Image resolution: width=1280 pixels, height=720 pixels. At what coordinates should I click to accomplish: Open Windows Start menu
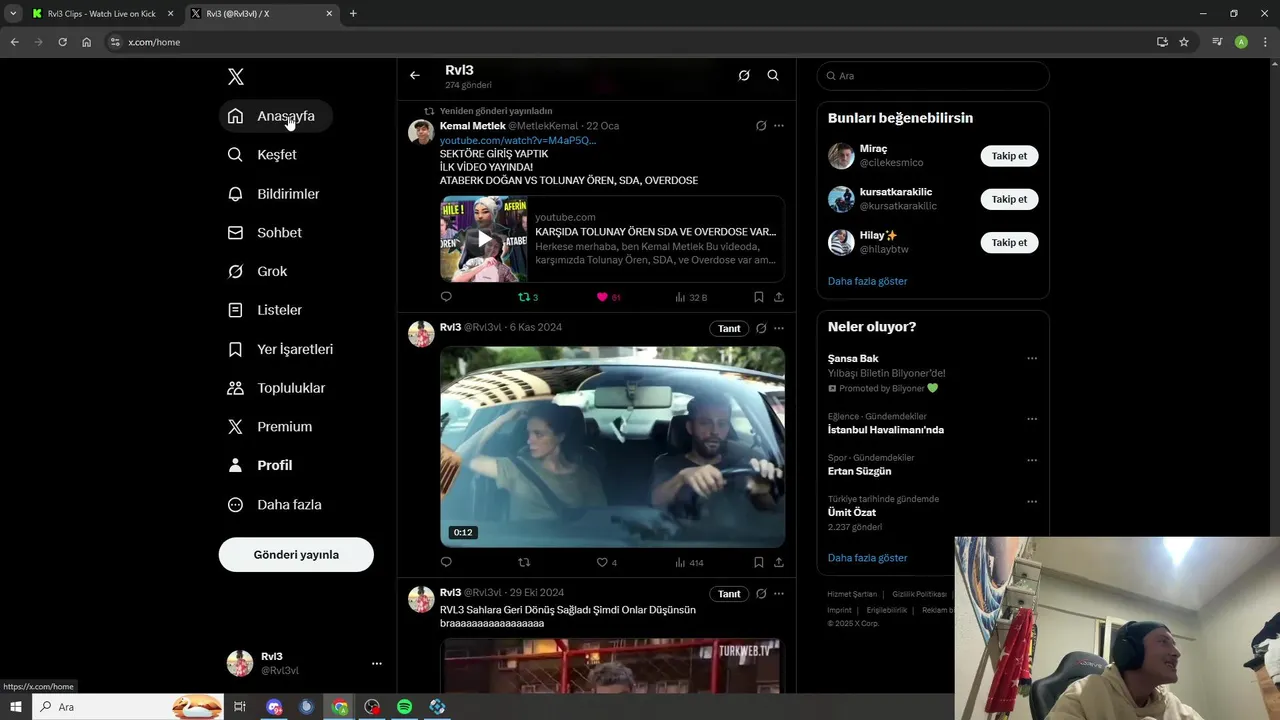(16, 707)
